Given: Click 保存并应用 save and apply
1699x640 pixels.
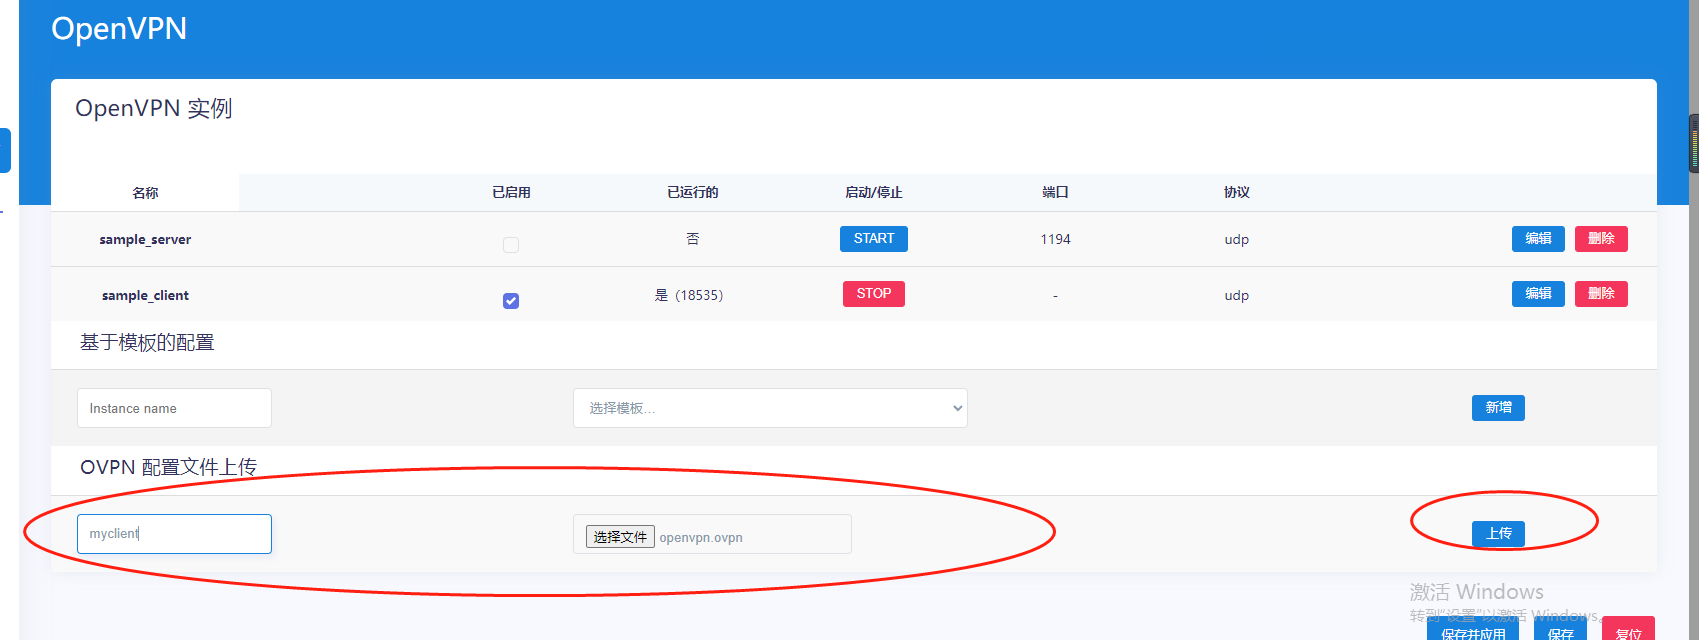Looking at the screenshot, I should (x=1472, y=632).
